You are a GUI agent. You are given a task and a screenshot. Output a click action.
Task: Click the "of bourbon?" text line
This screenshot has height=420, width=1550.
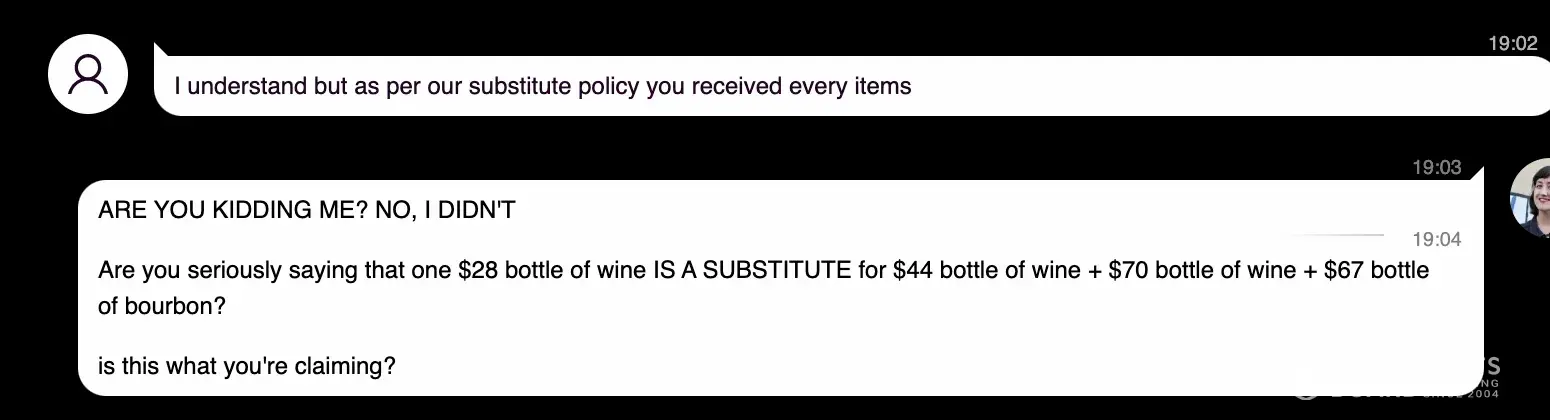(161, 307)
